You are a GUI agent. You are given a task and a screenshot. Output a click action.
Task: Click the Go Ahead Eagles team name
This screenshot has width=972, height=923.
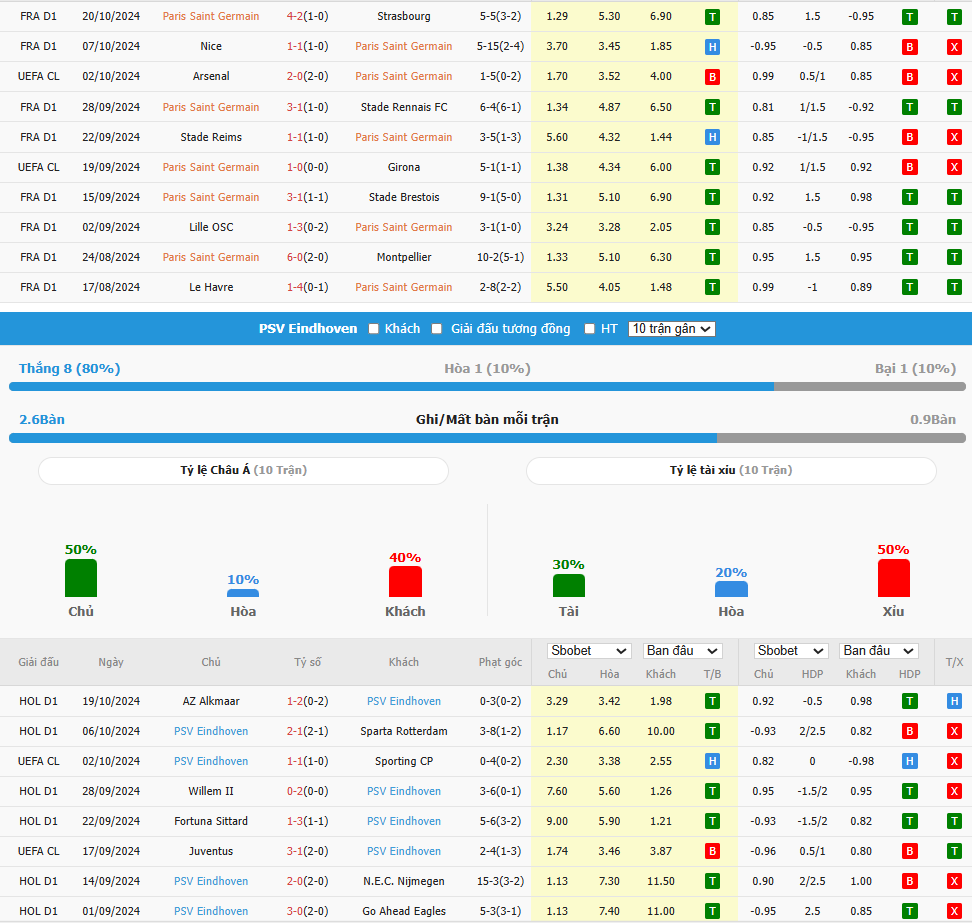[x=404, y=911]
